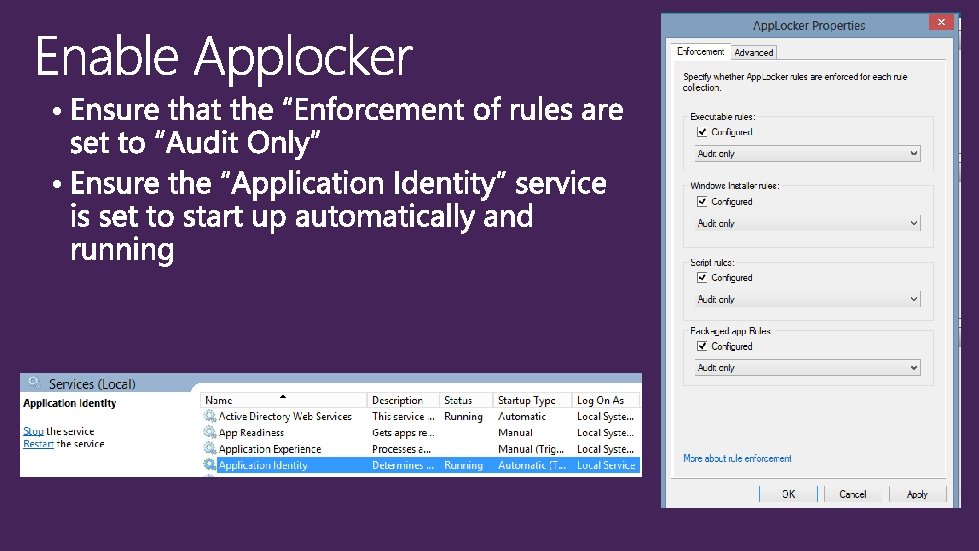Select the App Readiness service row
This screenshot has height=551, width=979.
coord(420,432)
